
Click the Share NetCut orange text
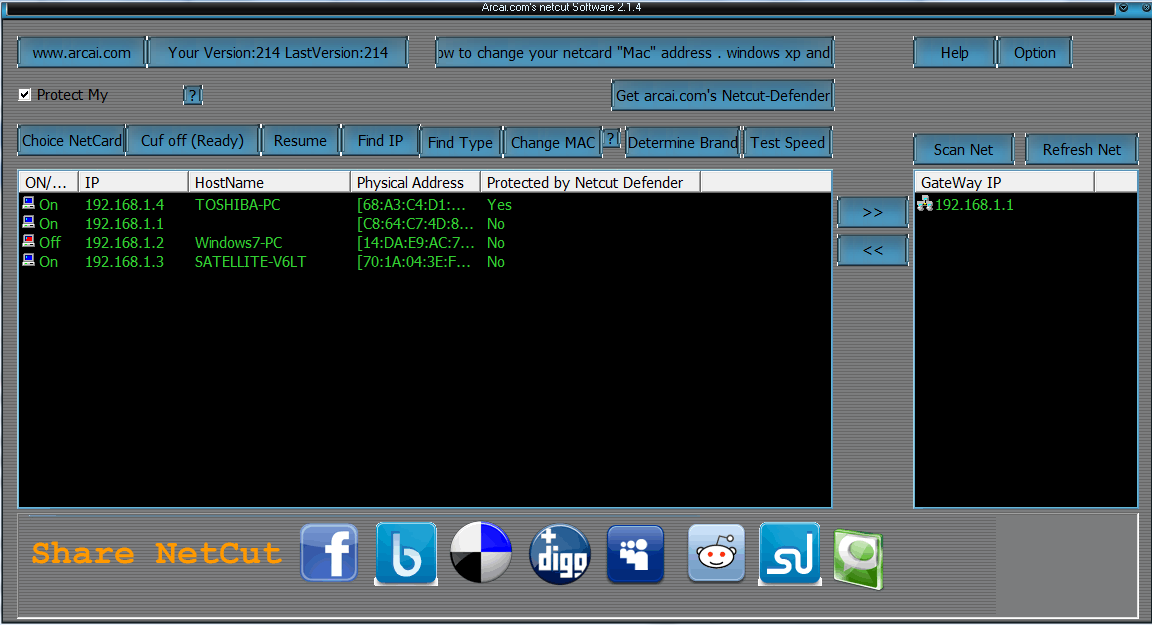pyautogui.click(x=156, y=553)
